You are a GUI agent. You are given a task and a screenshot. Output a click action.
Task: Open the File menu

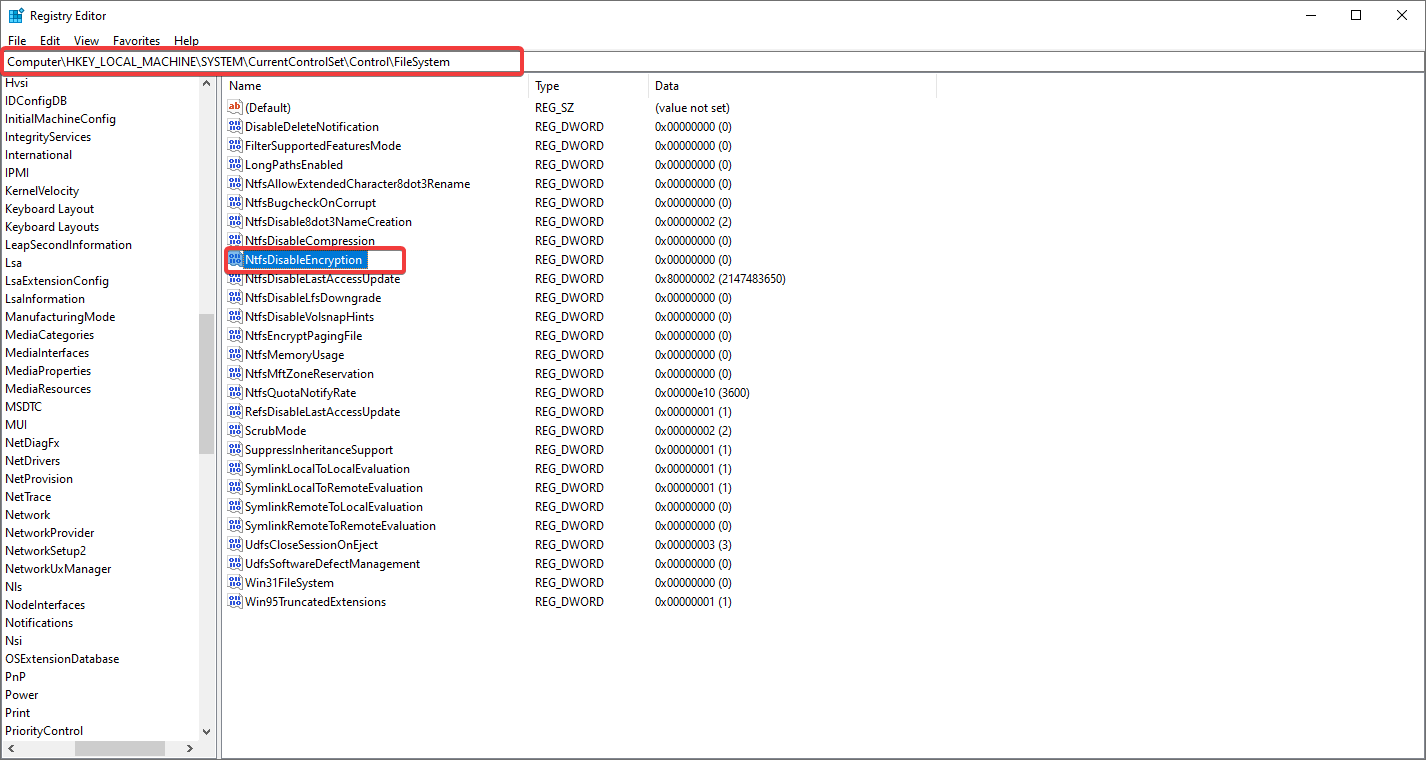(17, 40)
